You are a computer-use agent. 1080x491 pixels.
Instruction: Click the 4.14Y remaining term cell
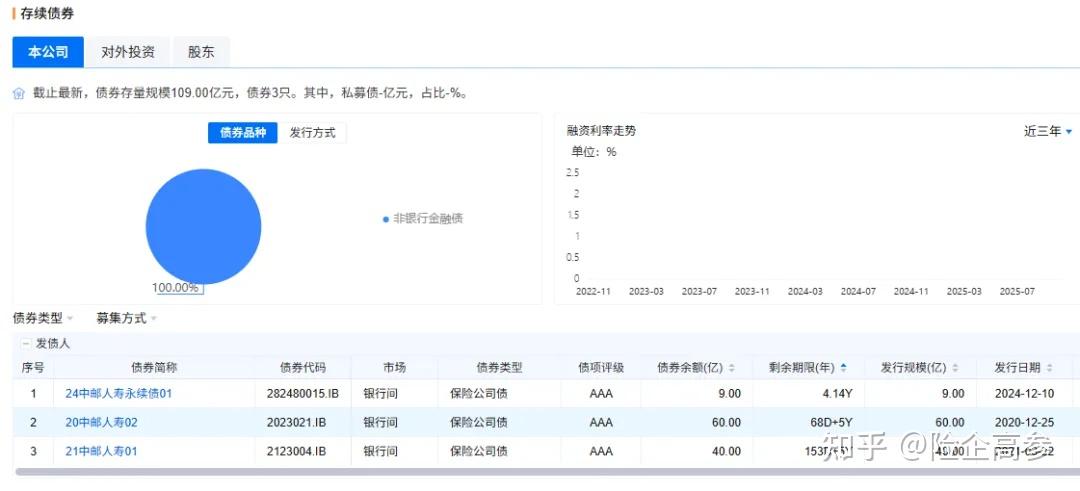(839, 394)
